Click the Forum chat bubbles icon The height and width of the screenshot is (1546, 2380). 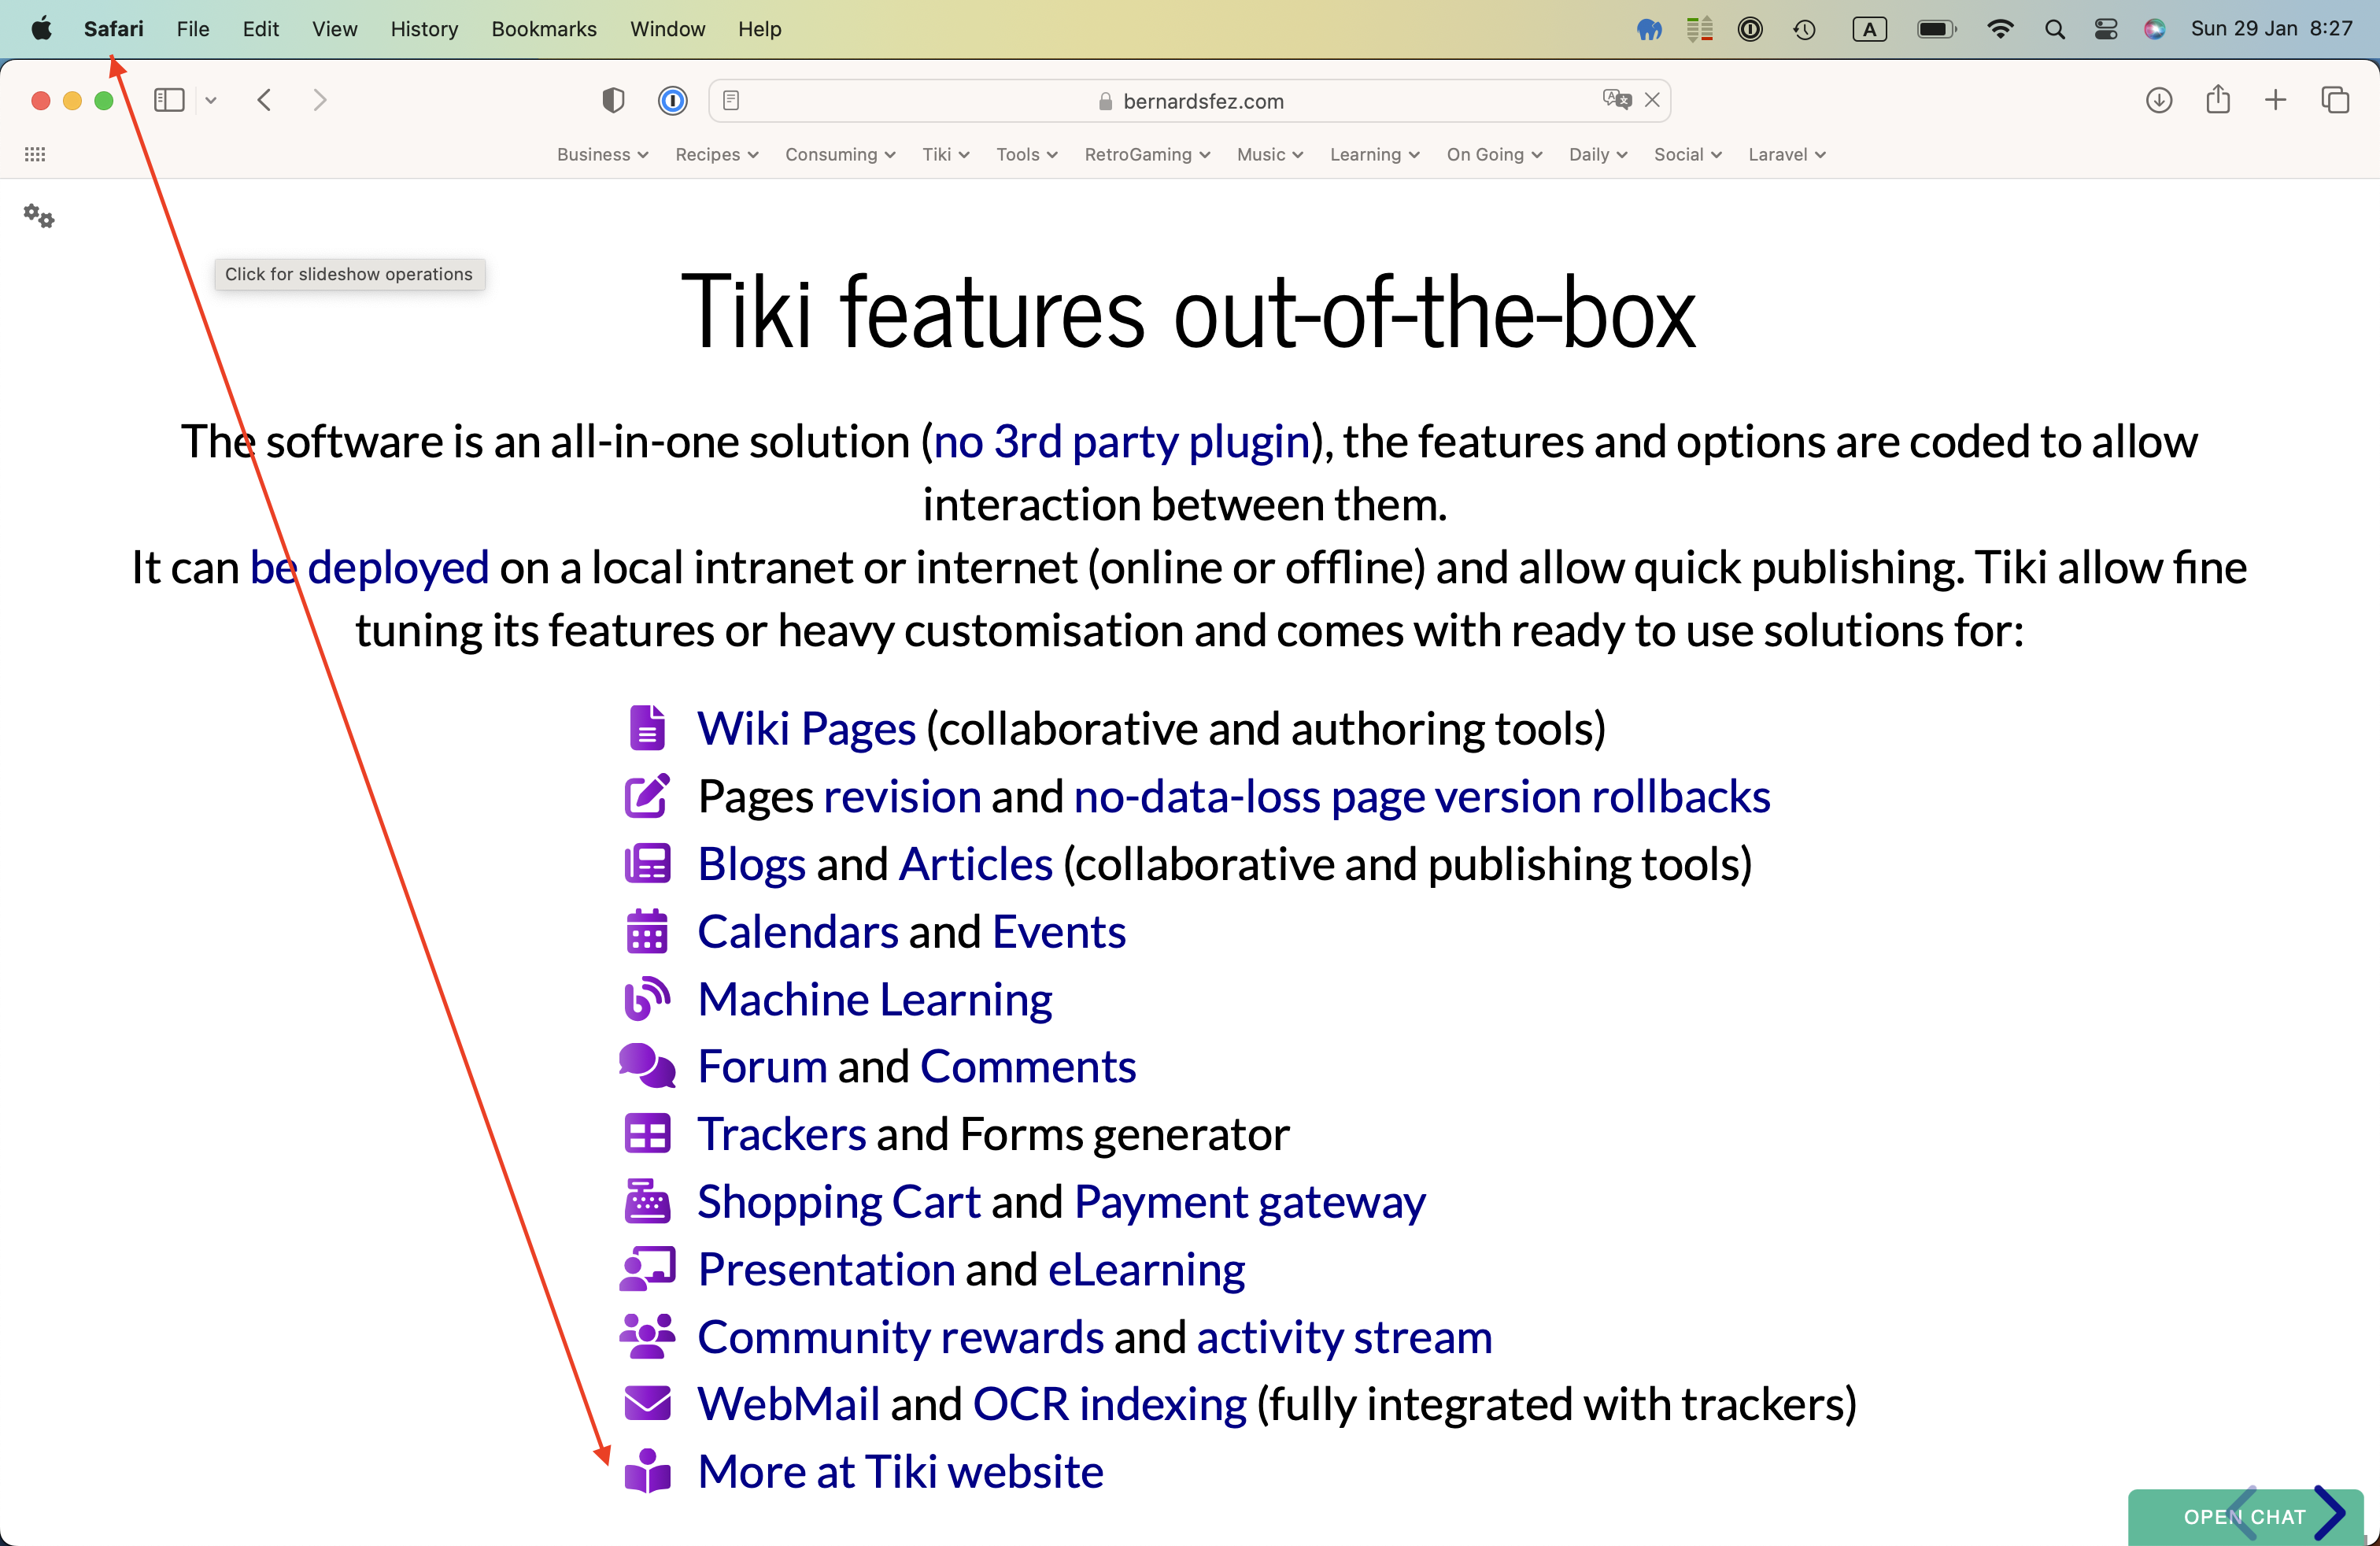pyautogui.click(x=647, y=1066)
